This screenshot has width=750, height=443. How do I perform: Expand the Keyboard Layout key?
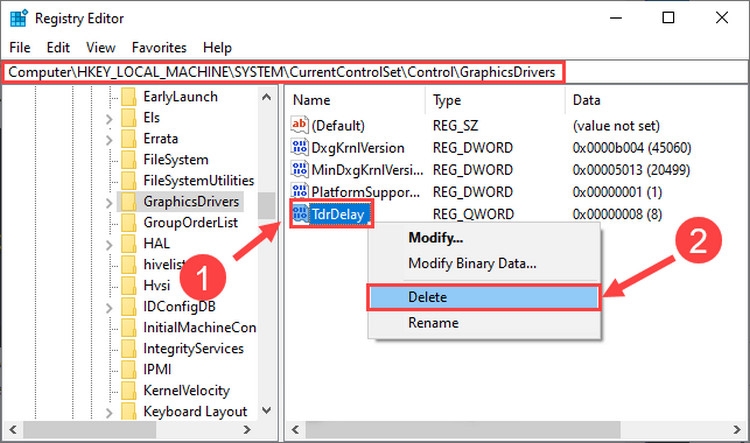tap(109, 412)
